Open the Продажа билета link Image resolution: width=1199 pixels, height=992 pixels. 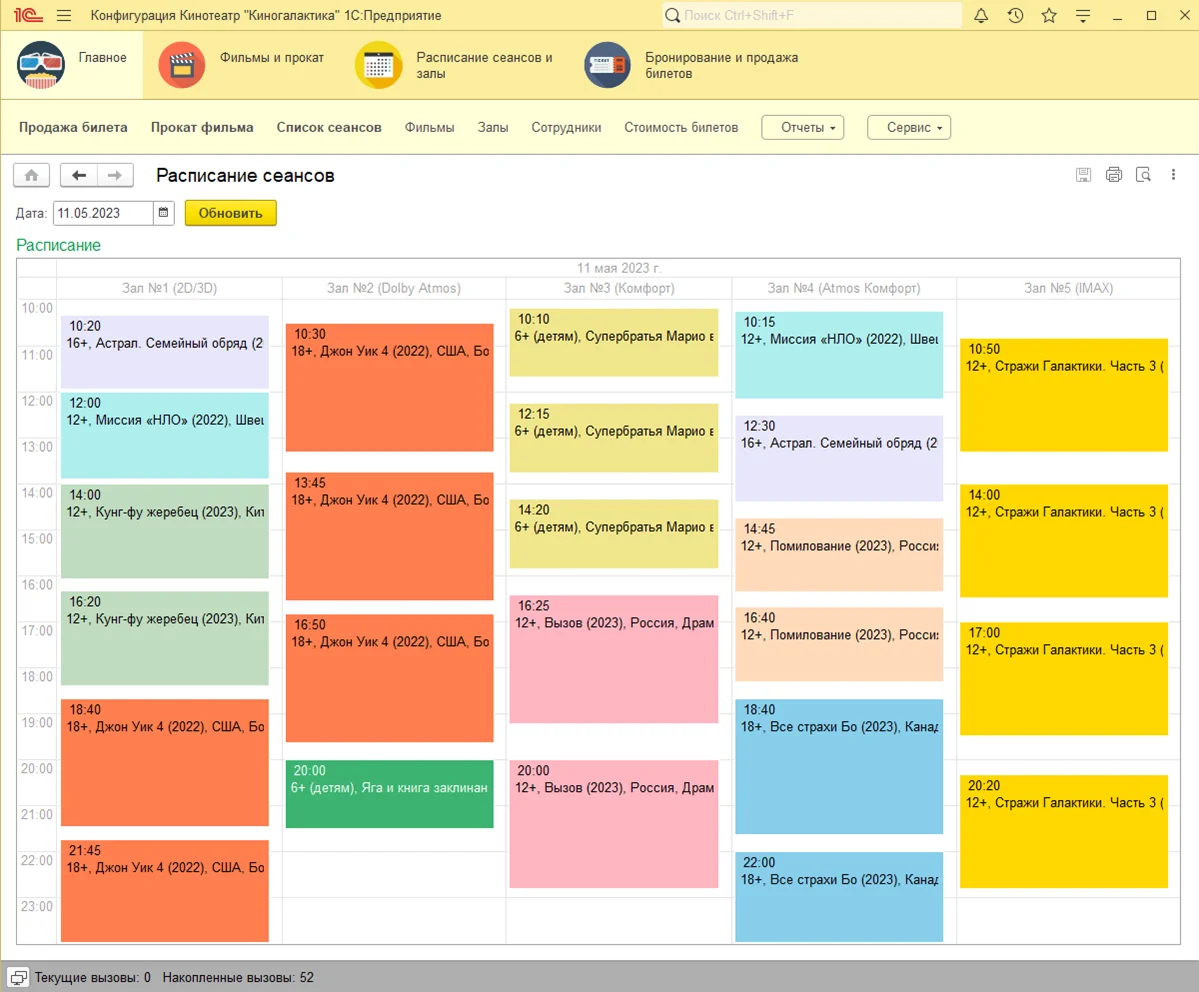pos(73,128)
